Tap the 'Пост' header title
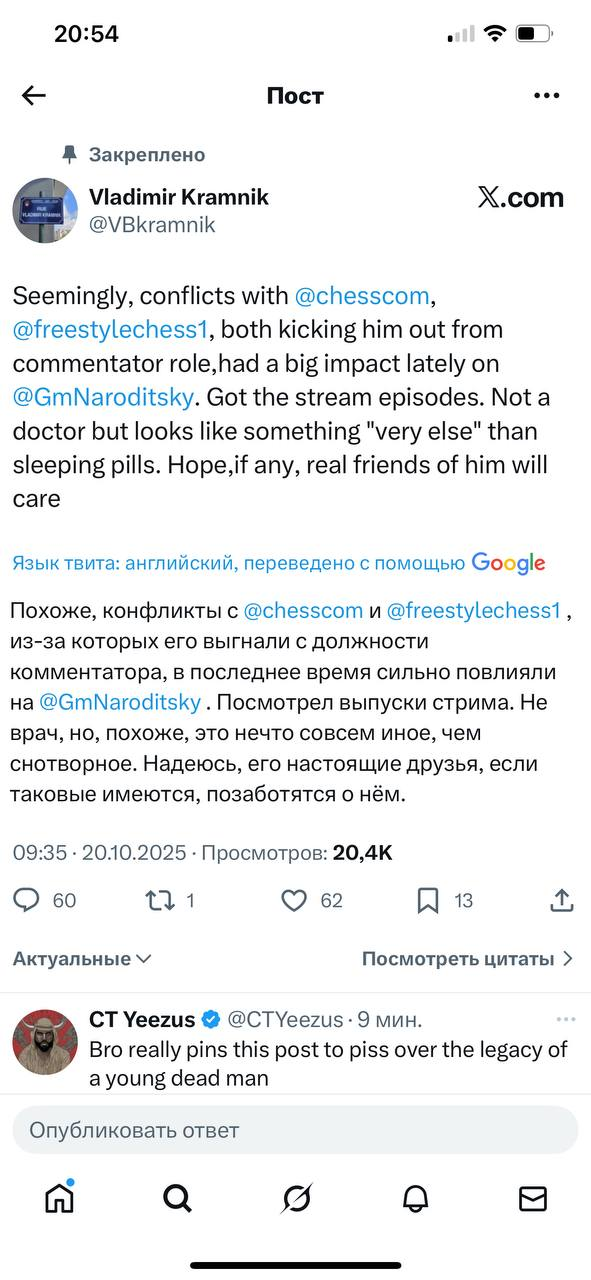Screen dimensions: 591x1280 click(295, 95)
